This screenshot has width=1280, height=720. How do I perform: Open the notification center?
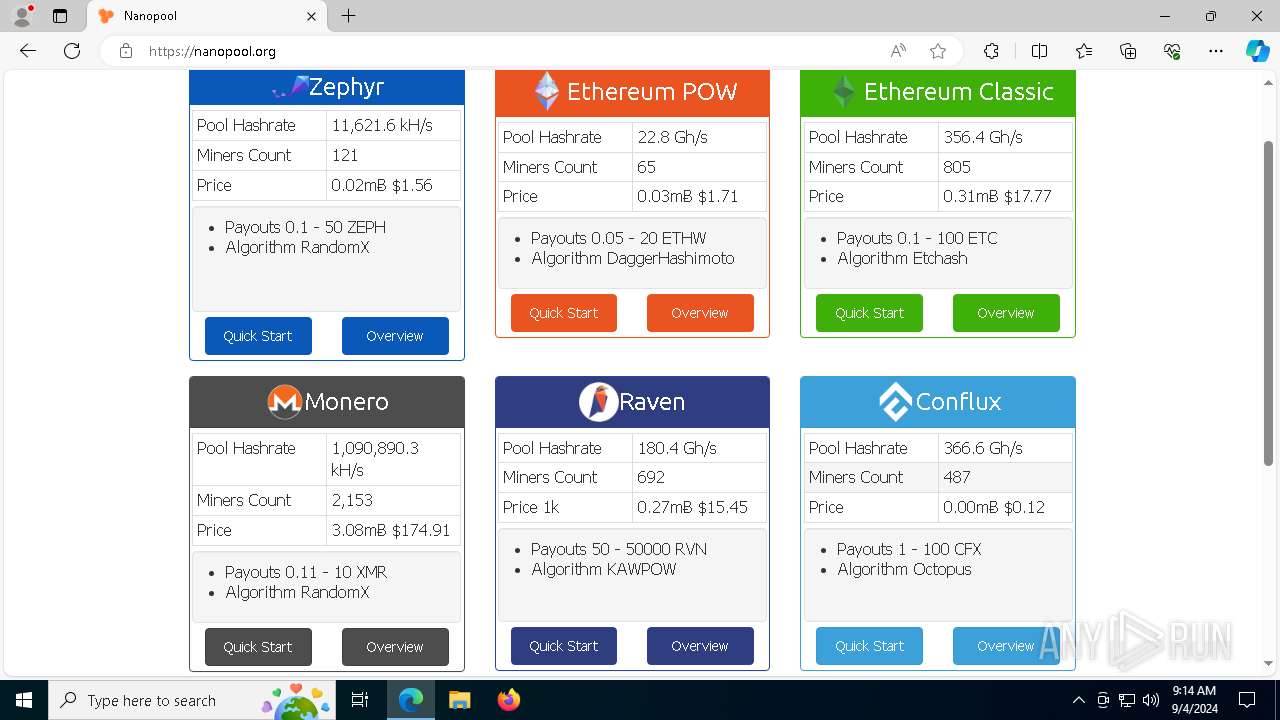1247,700
